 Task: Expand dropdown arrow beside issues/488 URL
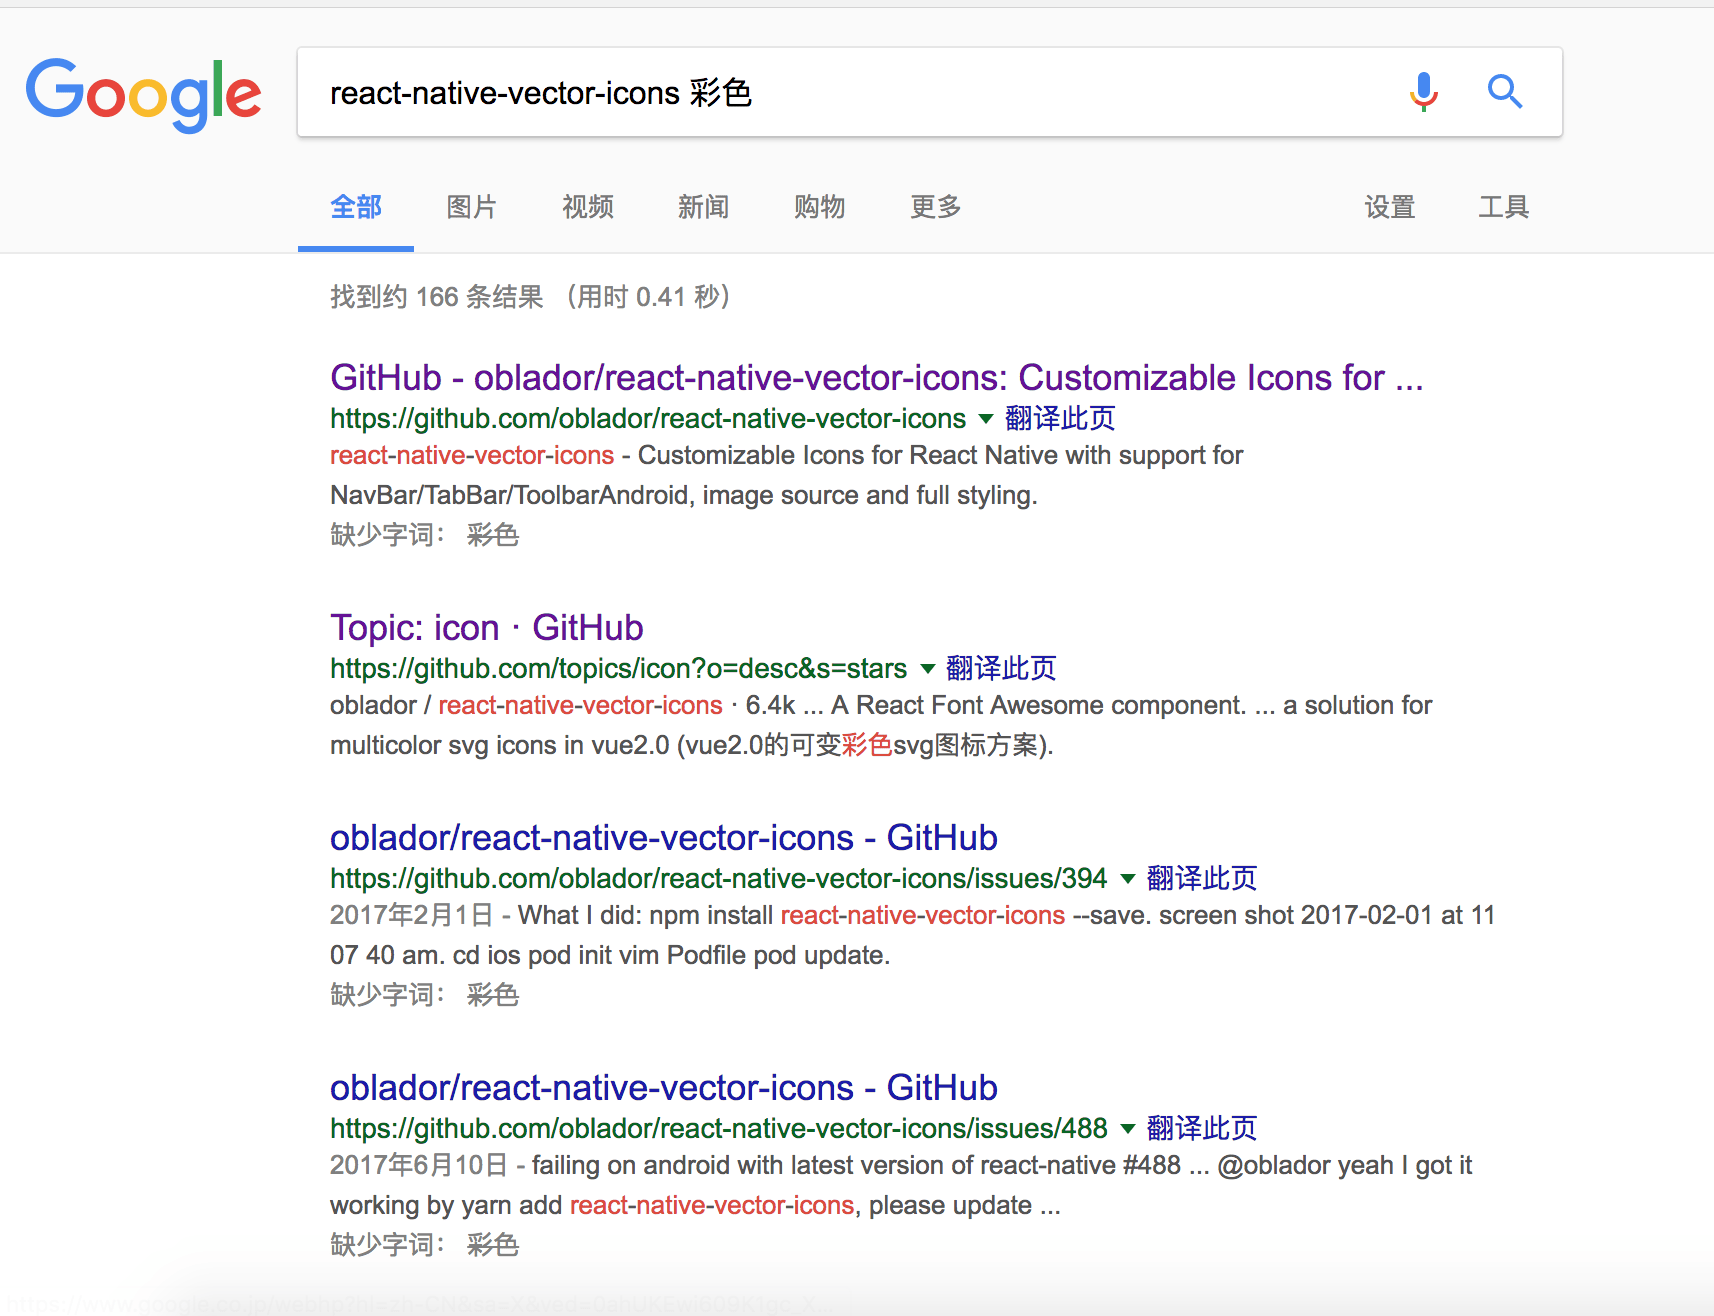(1128, 1129)
